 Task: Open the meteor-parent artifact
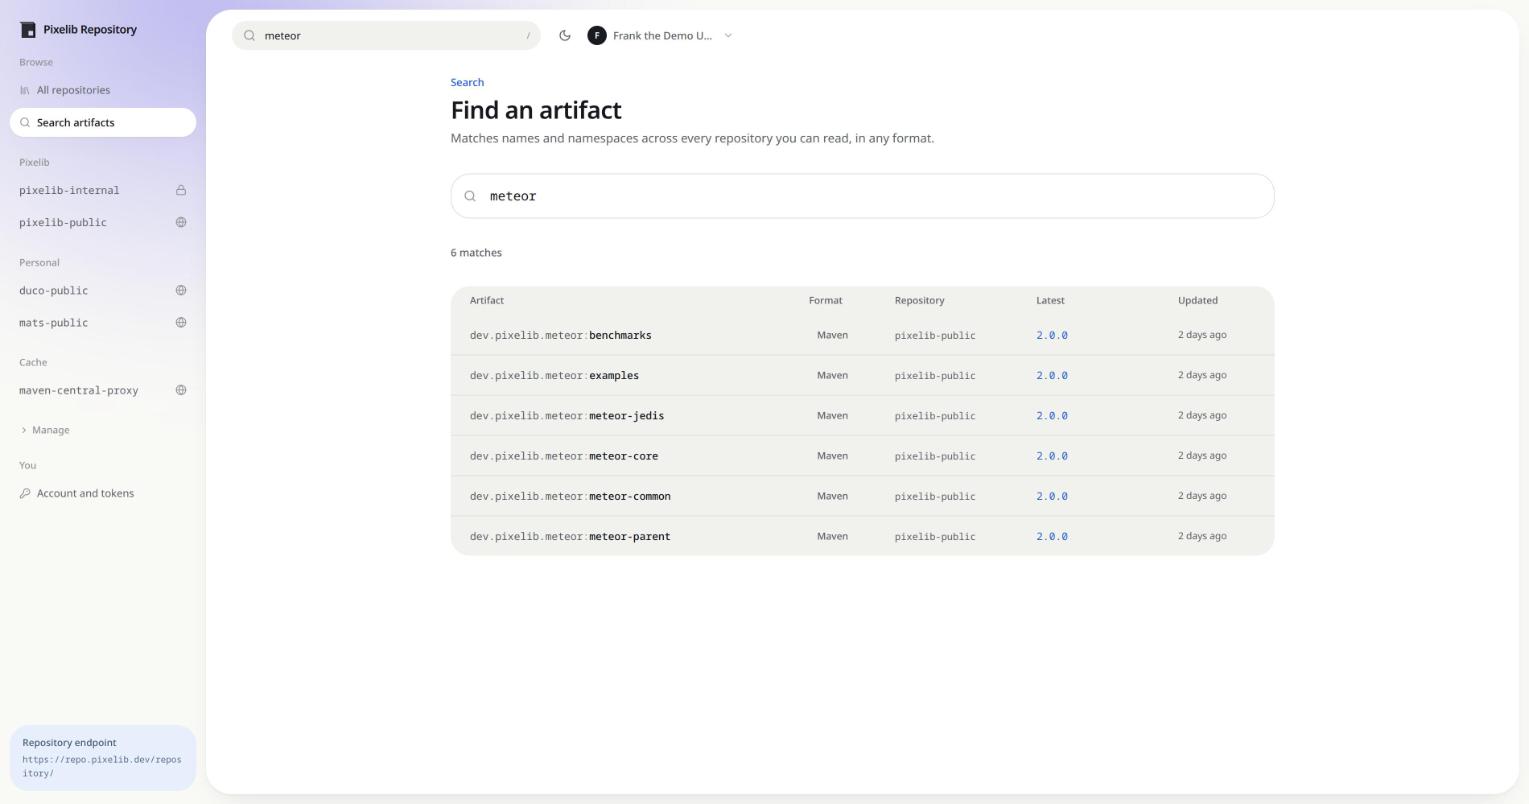(x=862, y=536)
